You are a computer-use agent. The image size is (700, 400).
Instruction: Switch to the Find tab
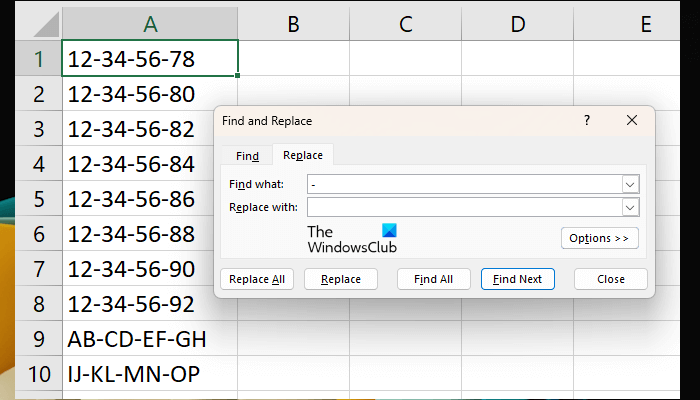[247, 156]
